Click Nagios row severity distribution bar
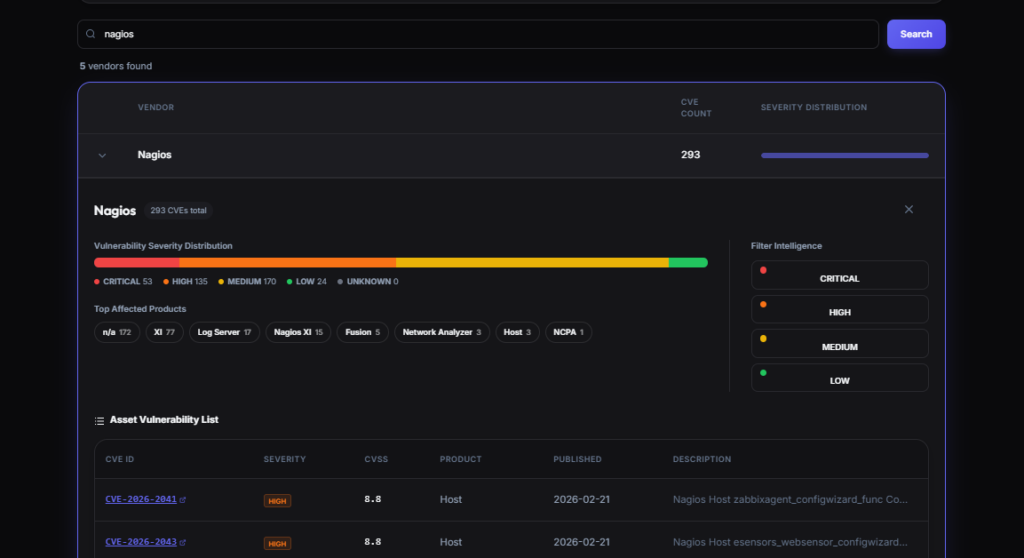1024x558 pixels. coord(844,156)
